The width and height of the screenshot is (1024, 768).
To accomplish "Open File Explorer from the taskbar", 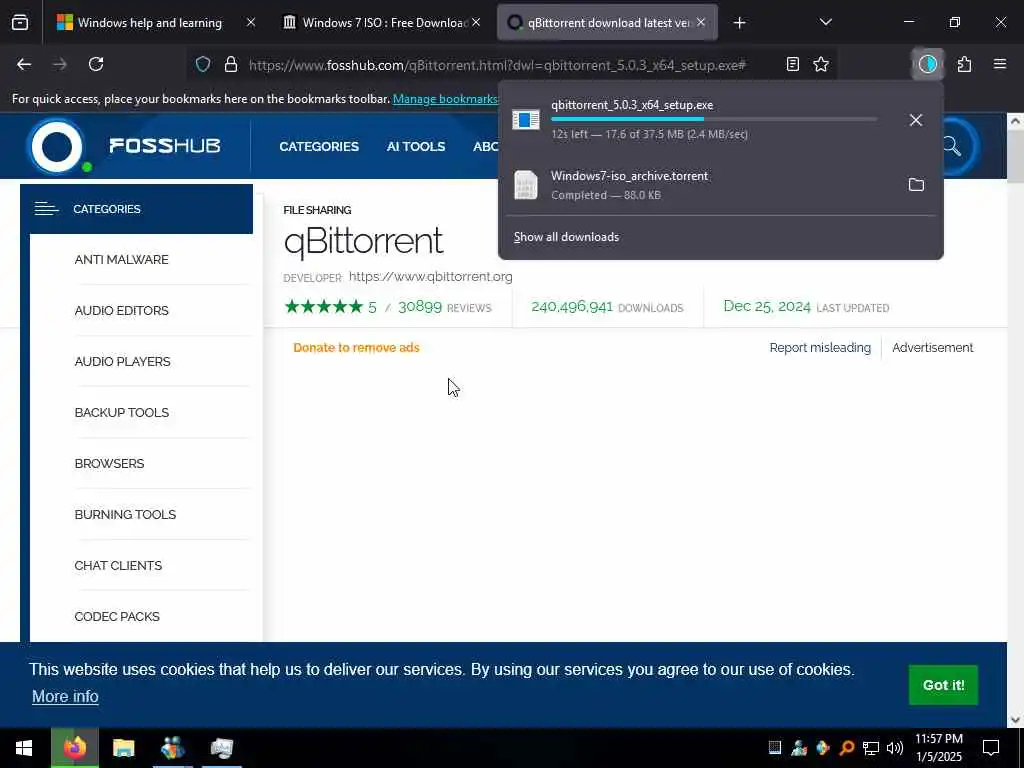I will coord(123,748).
